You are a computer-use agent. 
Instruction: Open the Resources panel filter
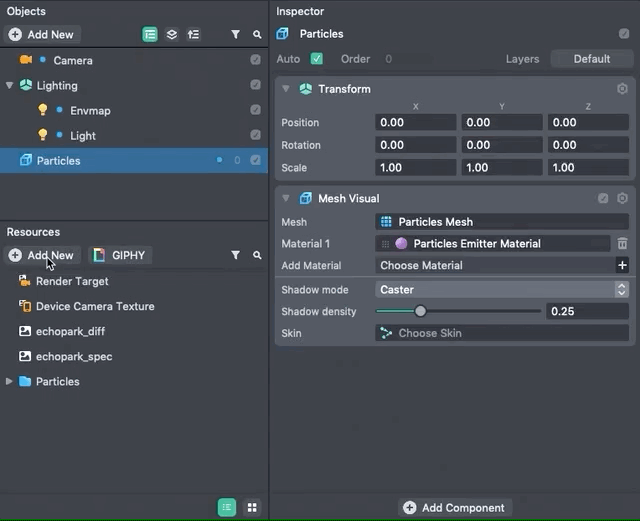(x=236, y=255)
